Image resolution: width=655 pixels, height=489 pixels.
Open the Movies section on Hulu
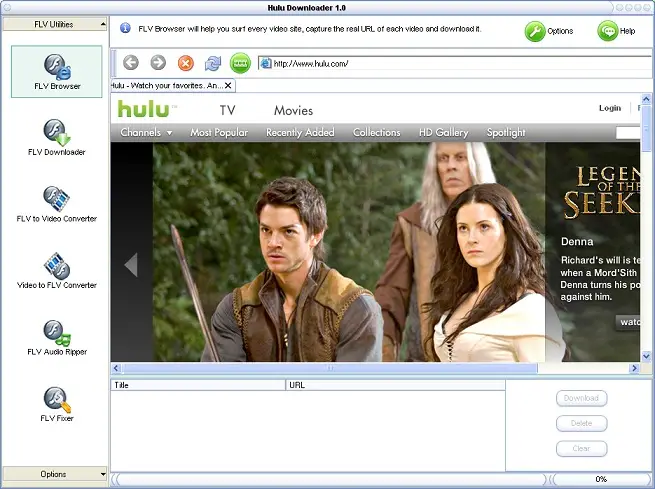pyautogui.click(x=293, y=110)
